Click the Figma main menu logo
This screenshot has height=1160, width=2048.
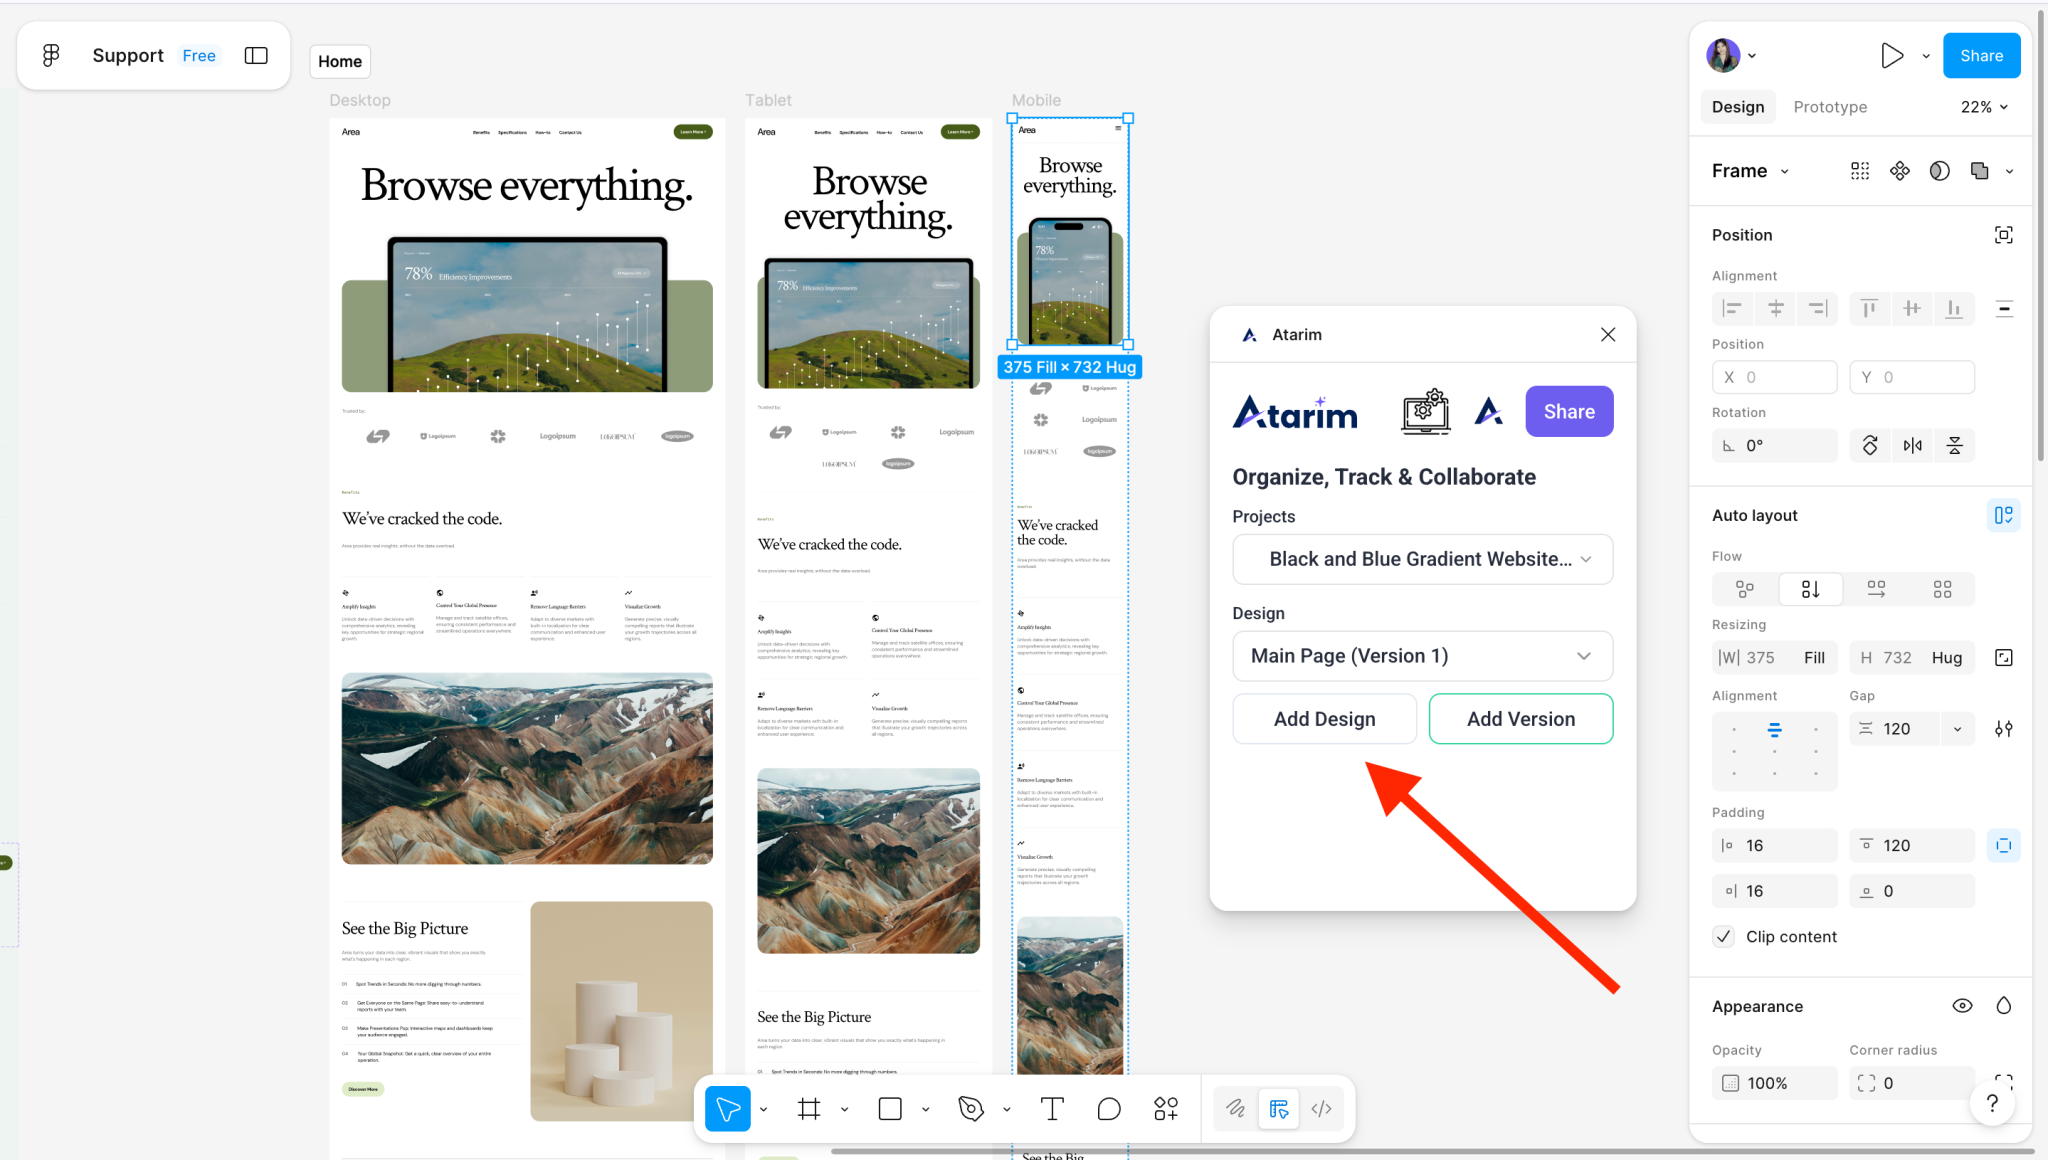51,55
